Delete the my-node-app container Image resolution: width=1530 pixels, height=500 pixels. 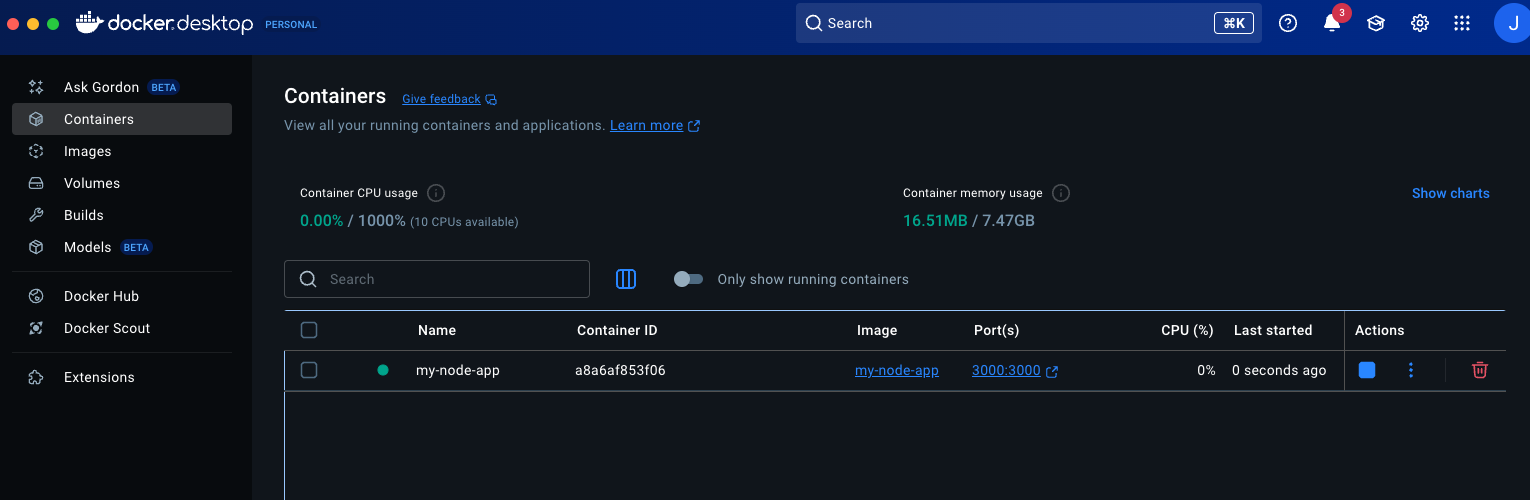(1480, 370)
